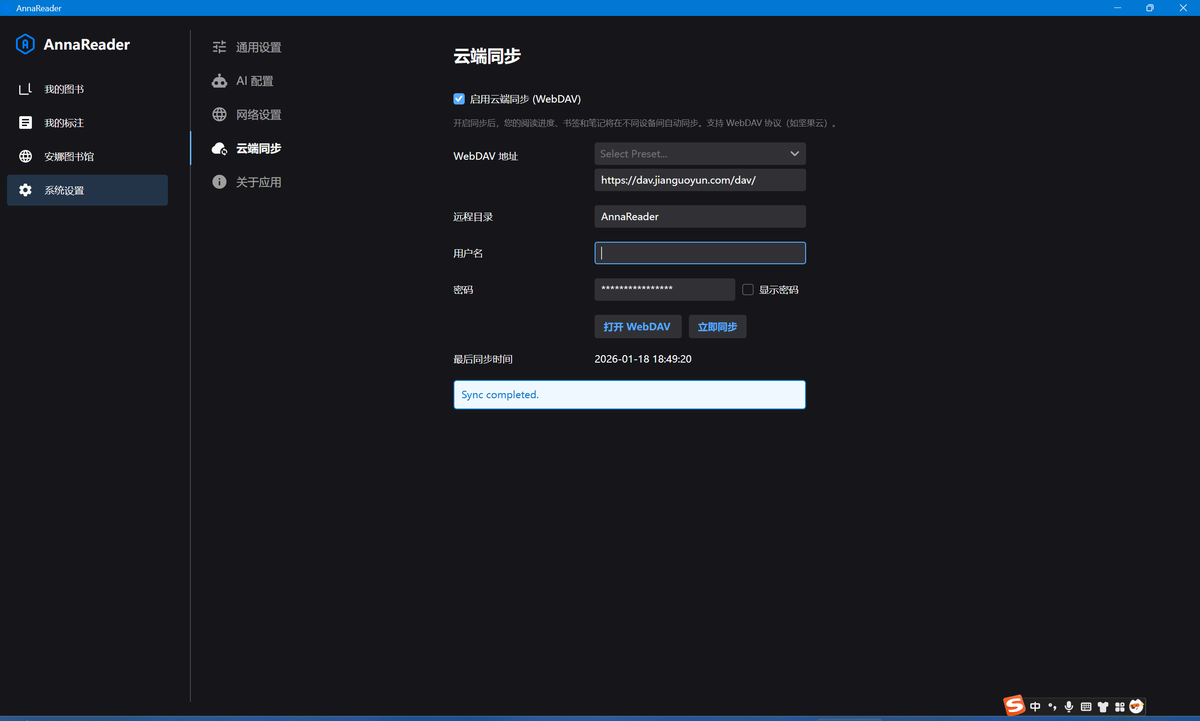Viewport: 1200px width, 721px height.
Task: Click the 2026-01-18 18:49:20 sync time
Action: (643, 358)
